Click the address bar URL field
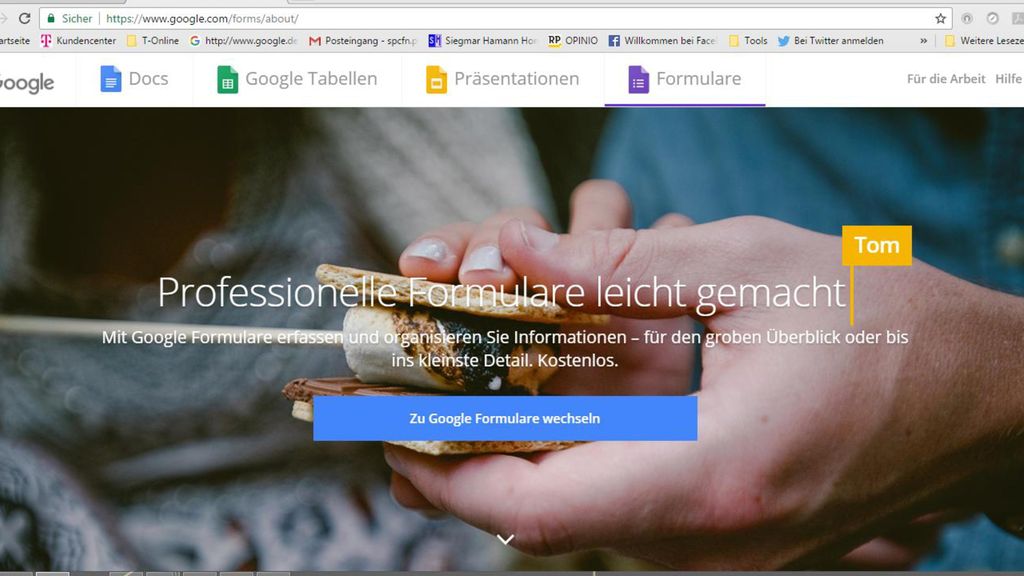 coord(496,18)
